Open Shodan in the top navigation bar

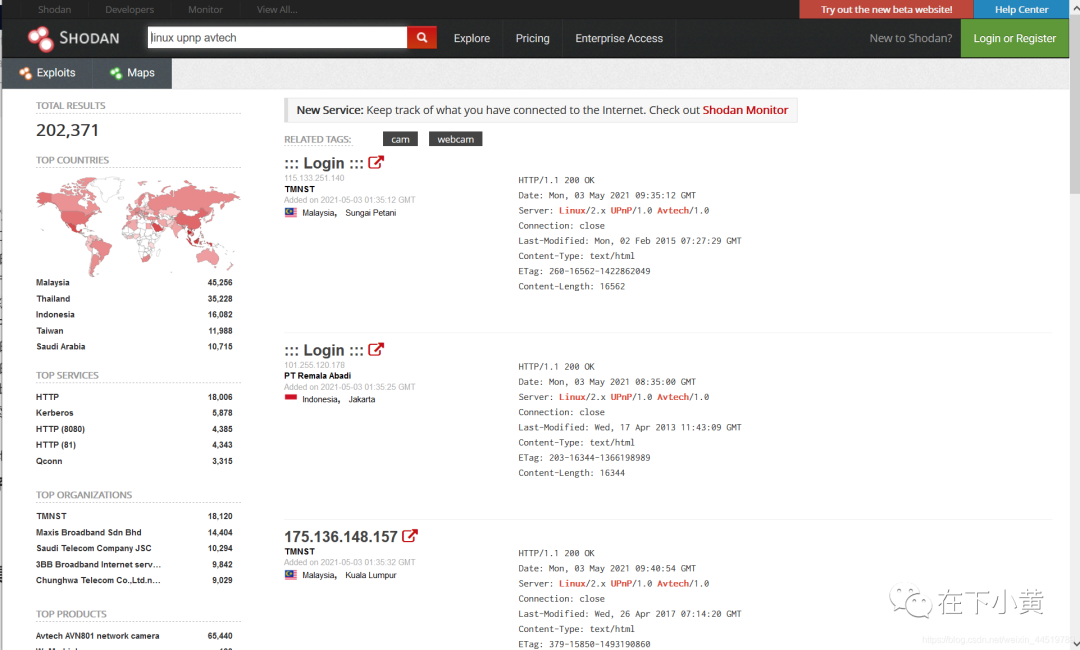(x=54, y=10)
